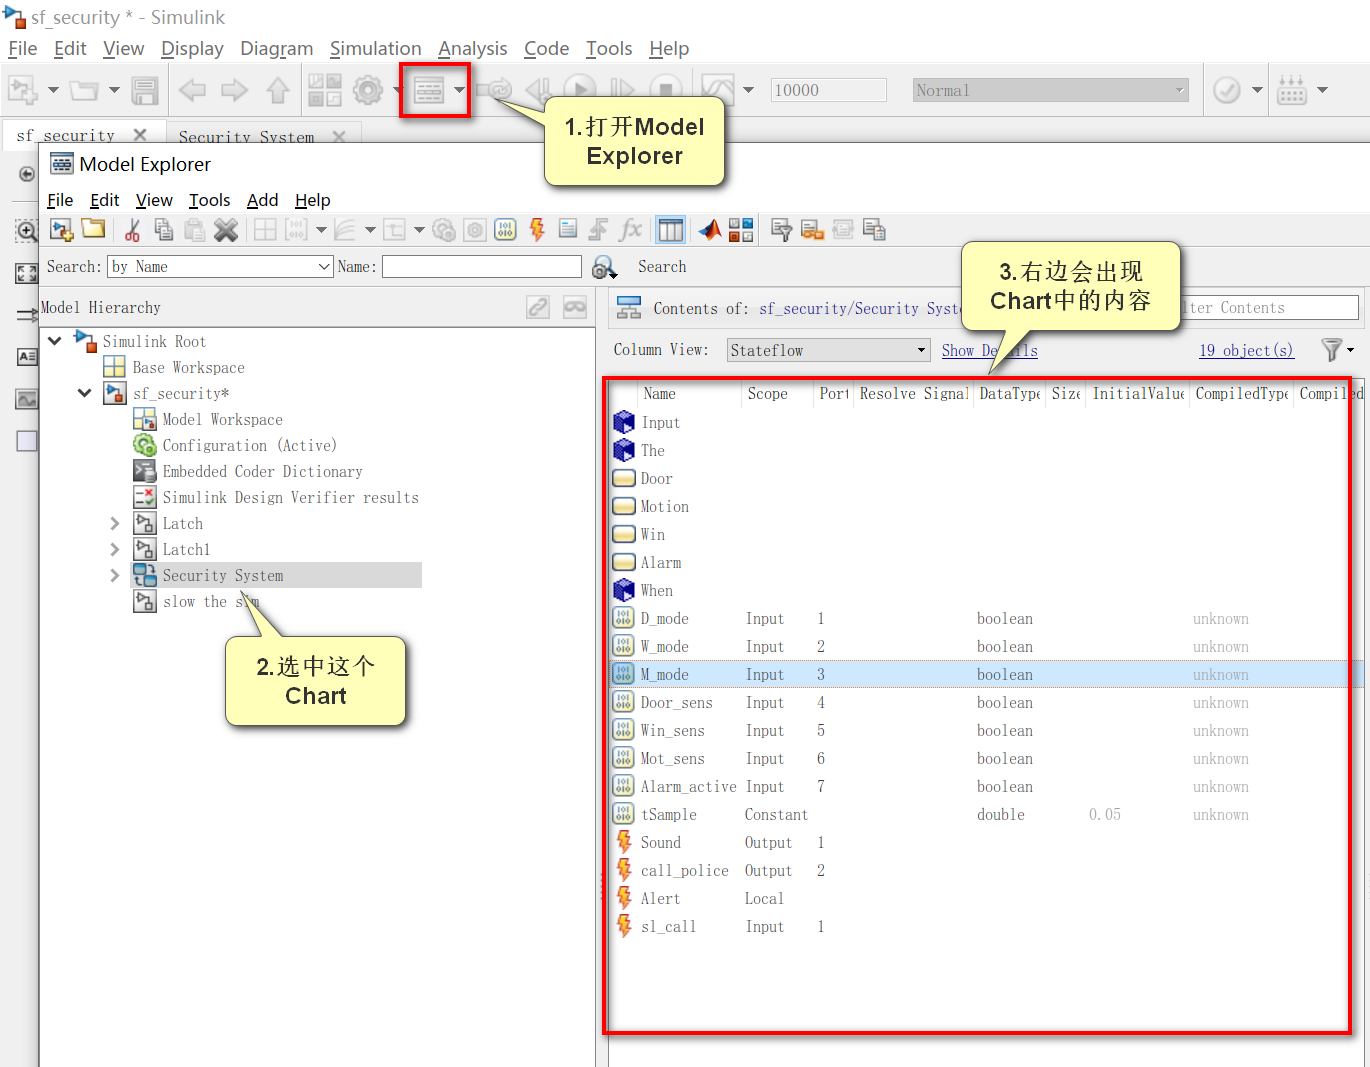Image resolution: width=1370 pixels, height=1067 pixels.
Task: Click the Add Event lightning icon
Action: point(537,230)
